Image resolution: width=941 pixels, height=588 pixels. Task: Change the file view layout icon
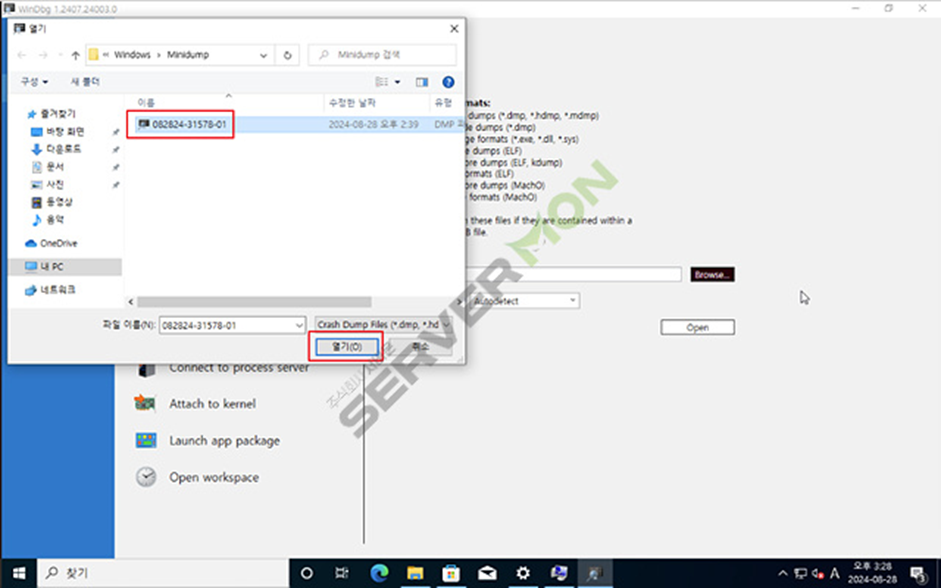click(382, 82)
